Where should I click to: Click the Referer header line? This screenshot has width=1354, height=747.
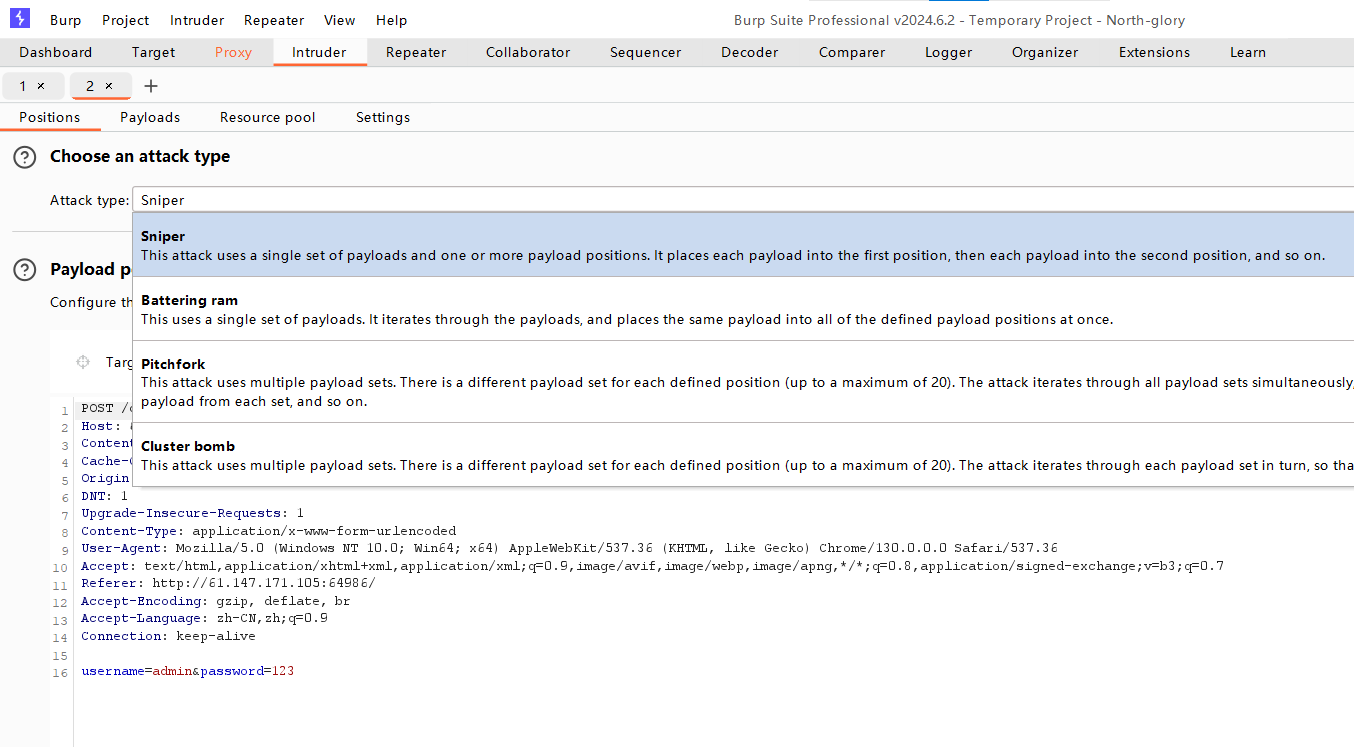click(228, 583)
